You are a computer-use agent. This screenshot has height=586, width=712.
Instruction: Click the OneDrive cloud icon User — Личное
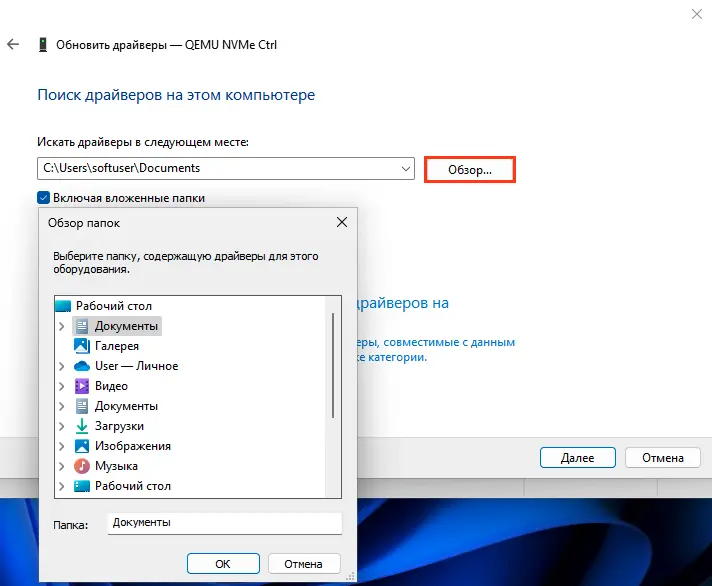(x=82, y=366)
